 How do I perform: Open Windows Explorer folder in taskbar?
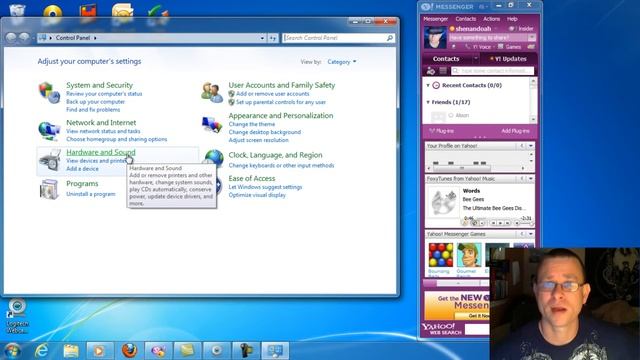point(71,351)
